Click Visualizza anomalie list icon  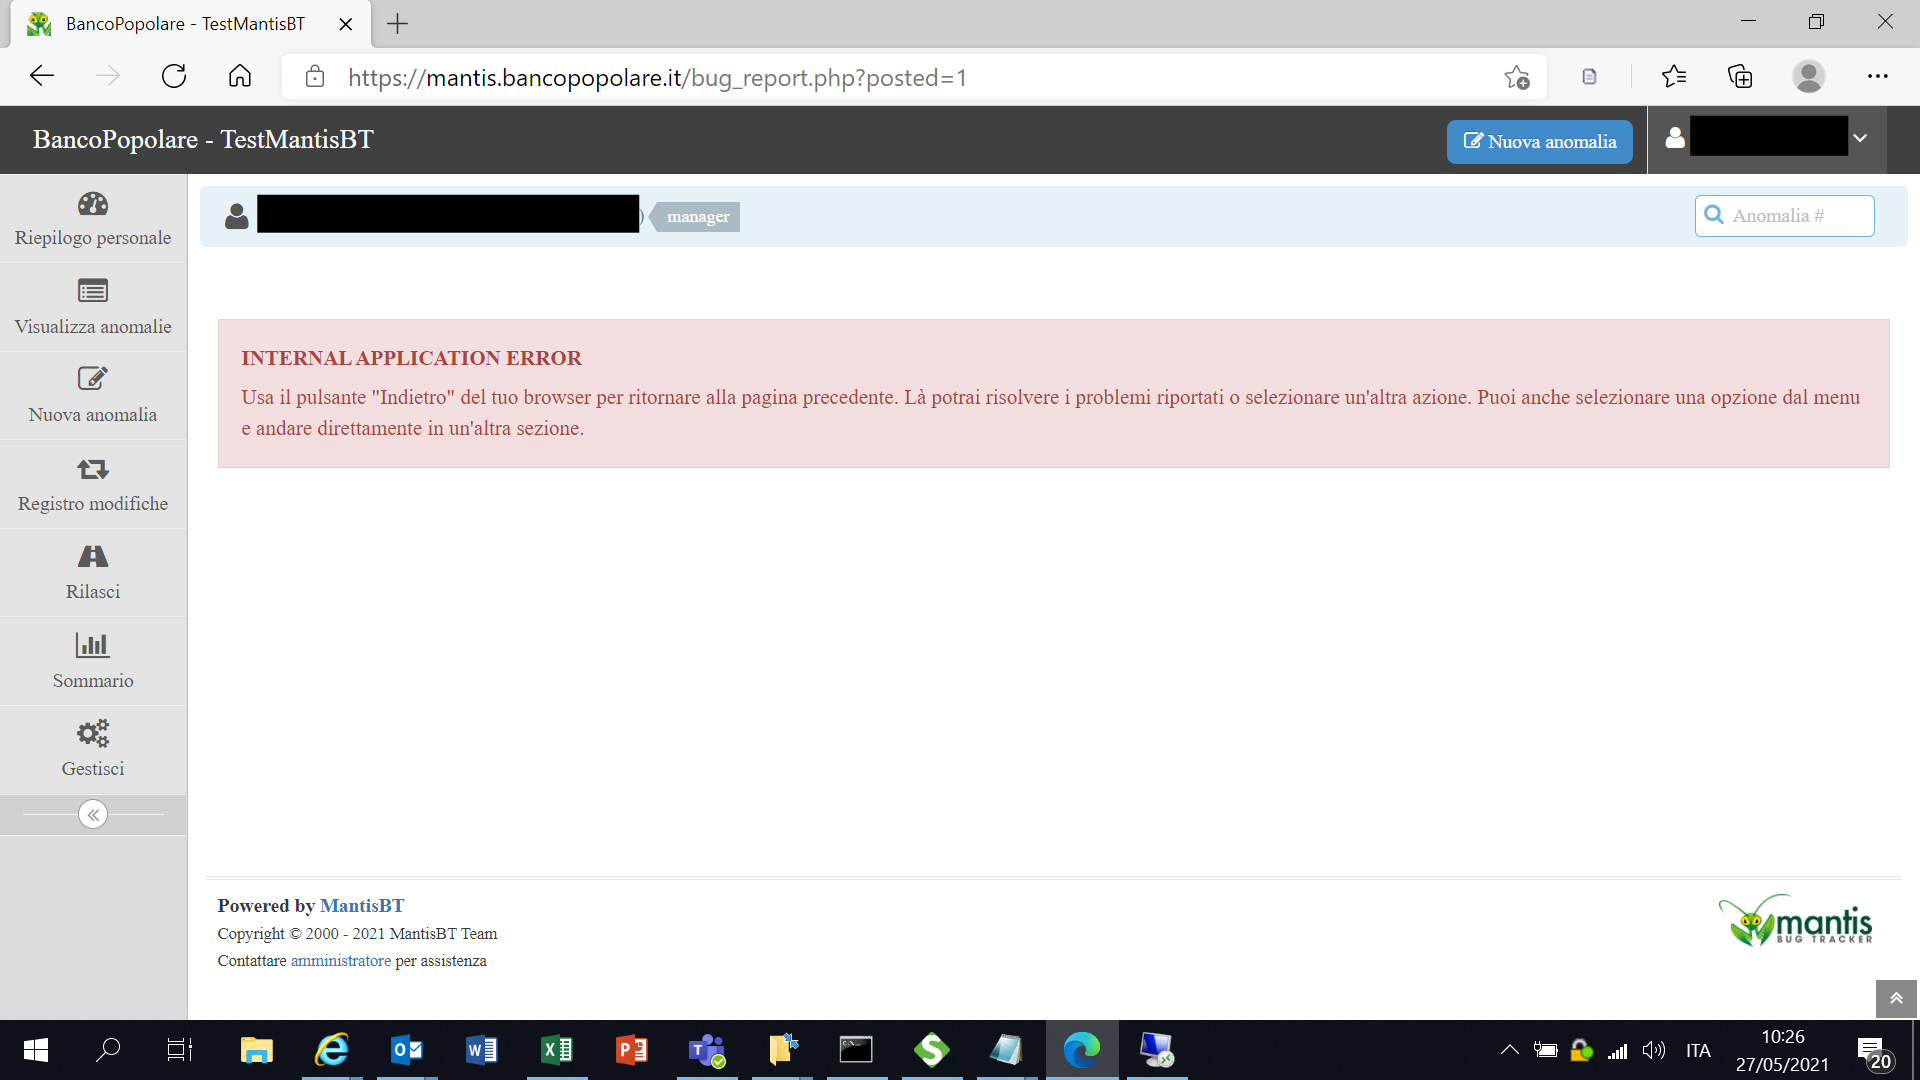pos(93,292)
